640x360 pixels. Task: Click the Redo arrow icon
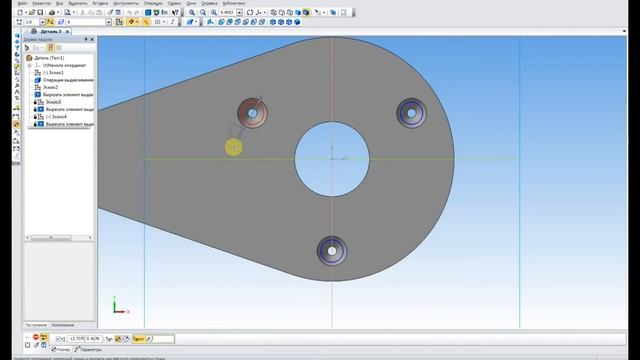click(x=137, y=13)
